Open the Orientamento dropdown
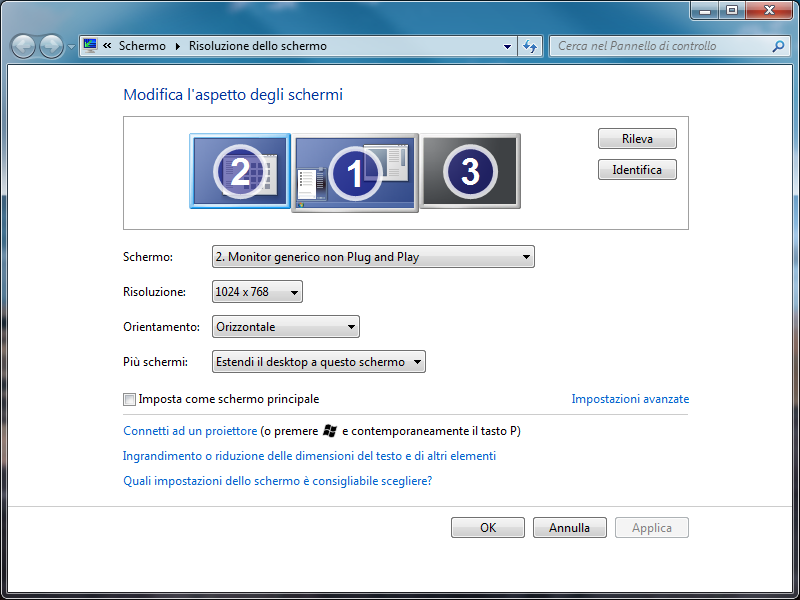This screenshot has width=800, height=600. [x=285, y=327]
